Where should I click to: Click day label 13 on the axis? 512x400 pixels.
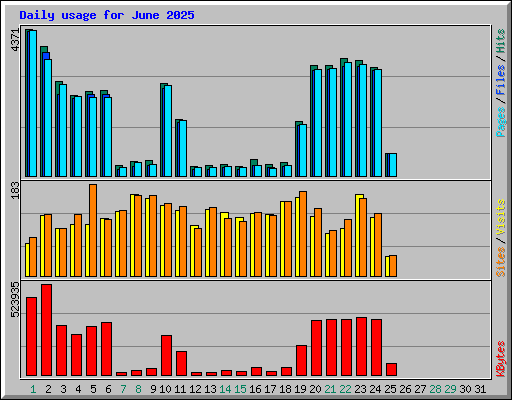[x=210, y=389]
